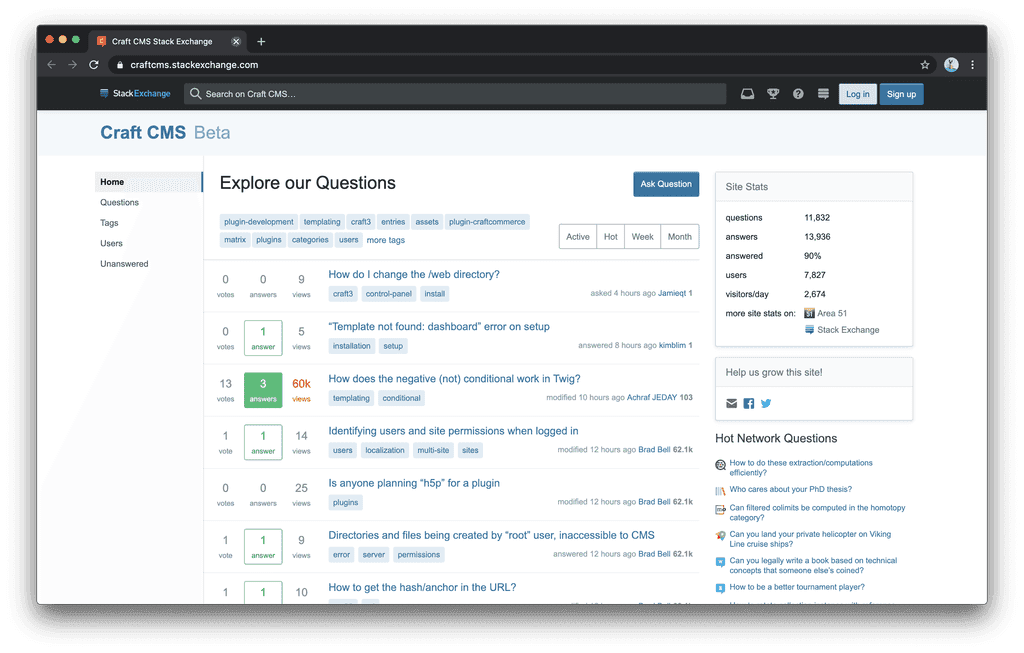
Task: Open the site switcher icon in top bar
Action: coord(823,94)
